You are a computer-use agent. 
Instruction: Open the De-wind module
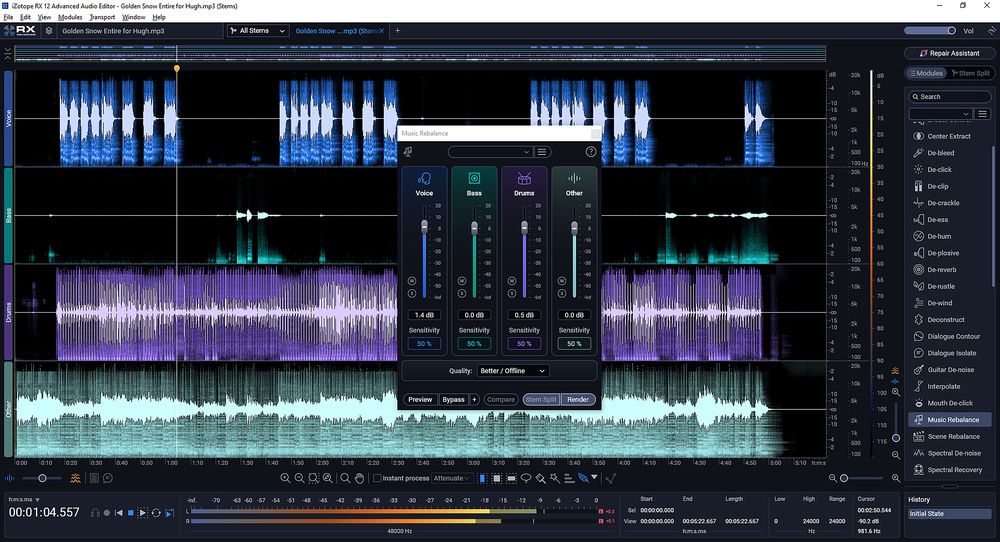pos(949,303)
